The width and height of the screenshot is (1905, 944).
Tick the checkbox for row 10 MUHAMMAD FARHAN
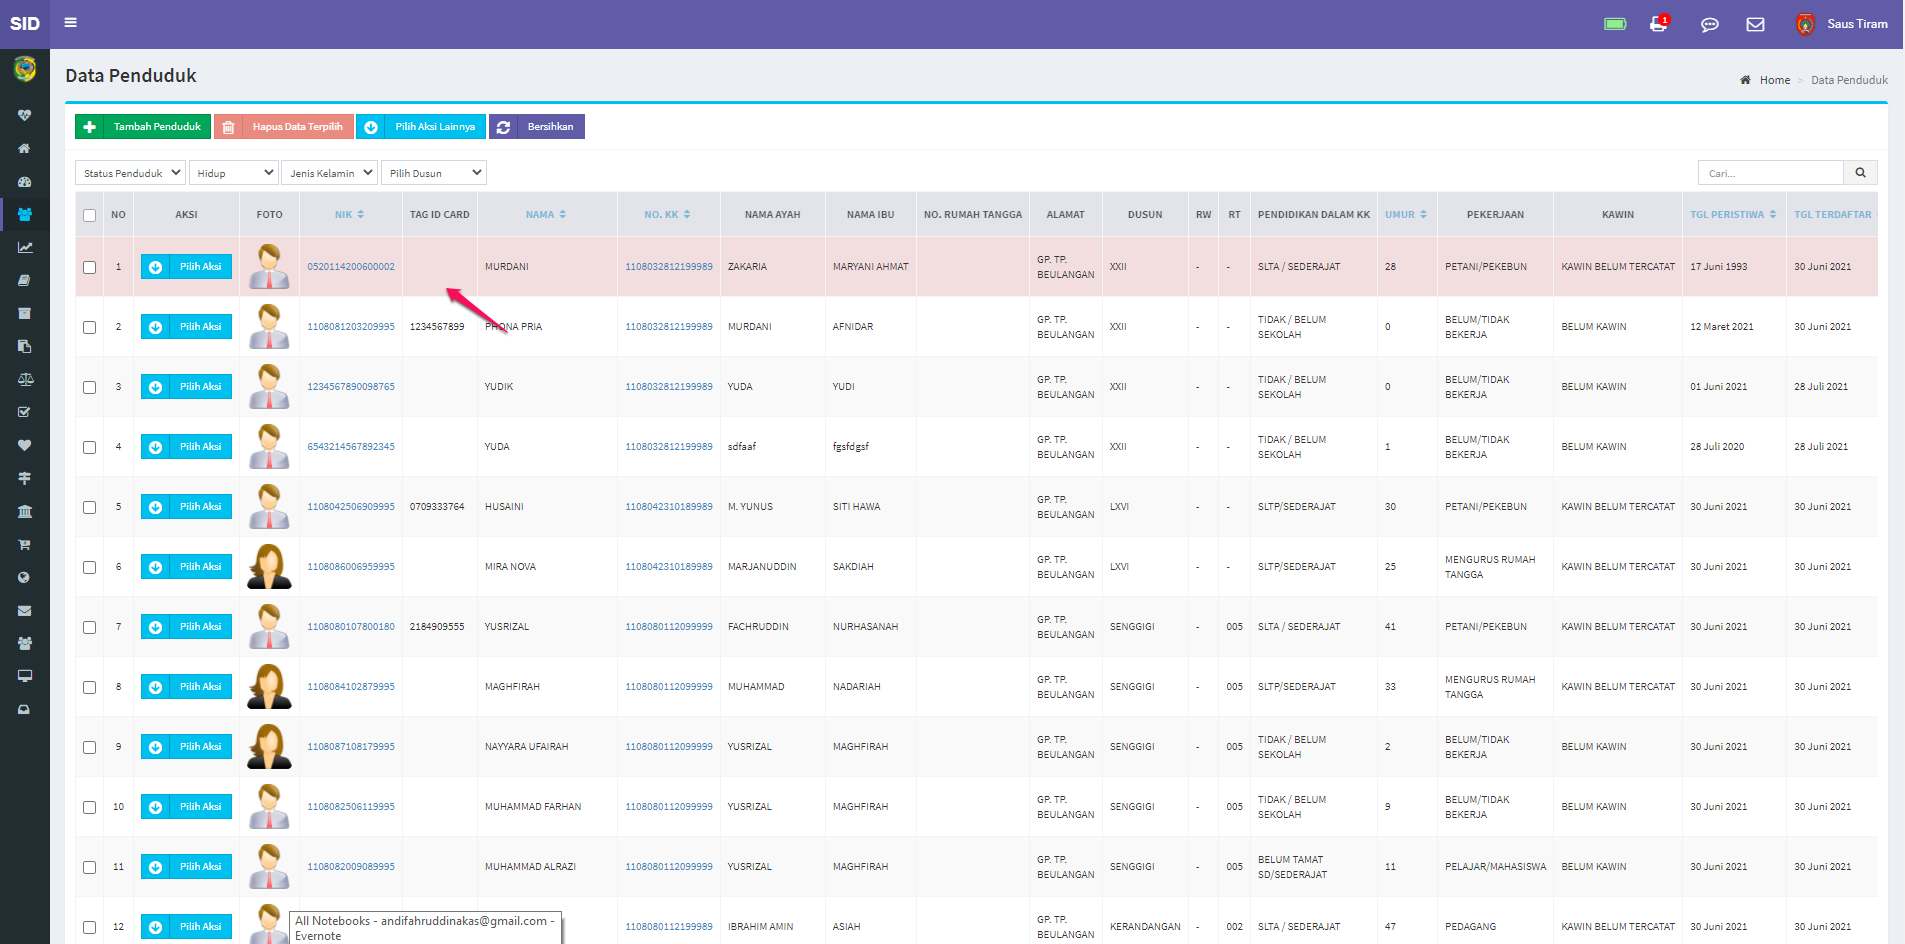click(90, 807)
